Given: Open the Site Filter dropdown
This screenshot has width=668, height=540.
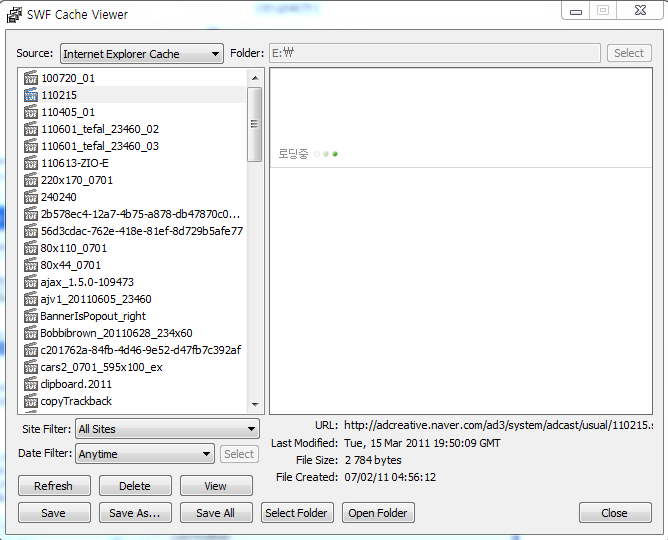Looking at the screenshot, I should pyautogui.click(x=167, y=429).
